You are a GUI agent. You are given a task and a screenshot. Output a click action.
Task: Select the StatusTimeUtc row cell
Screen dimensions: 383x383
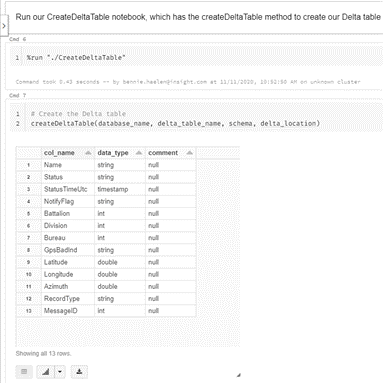pos(68,189)
